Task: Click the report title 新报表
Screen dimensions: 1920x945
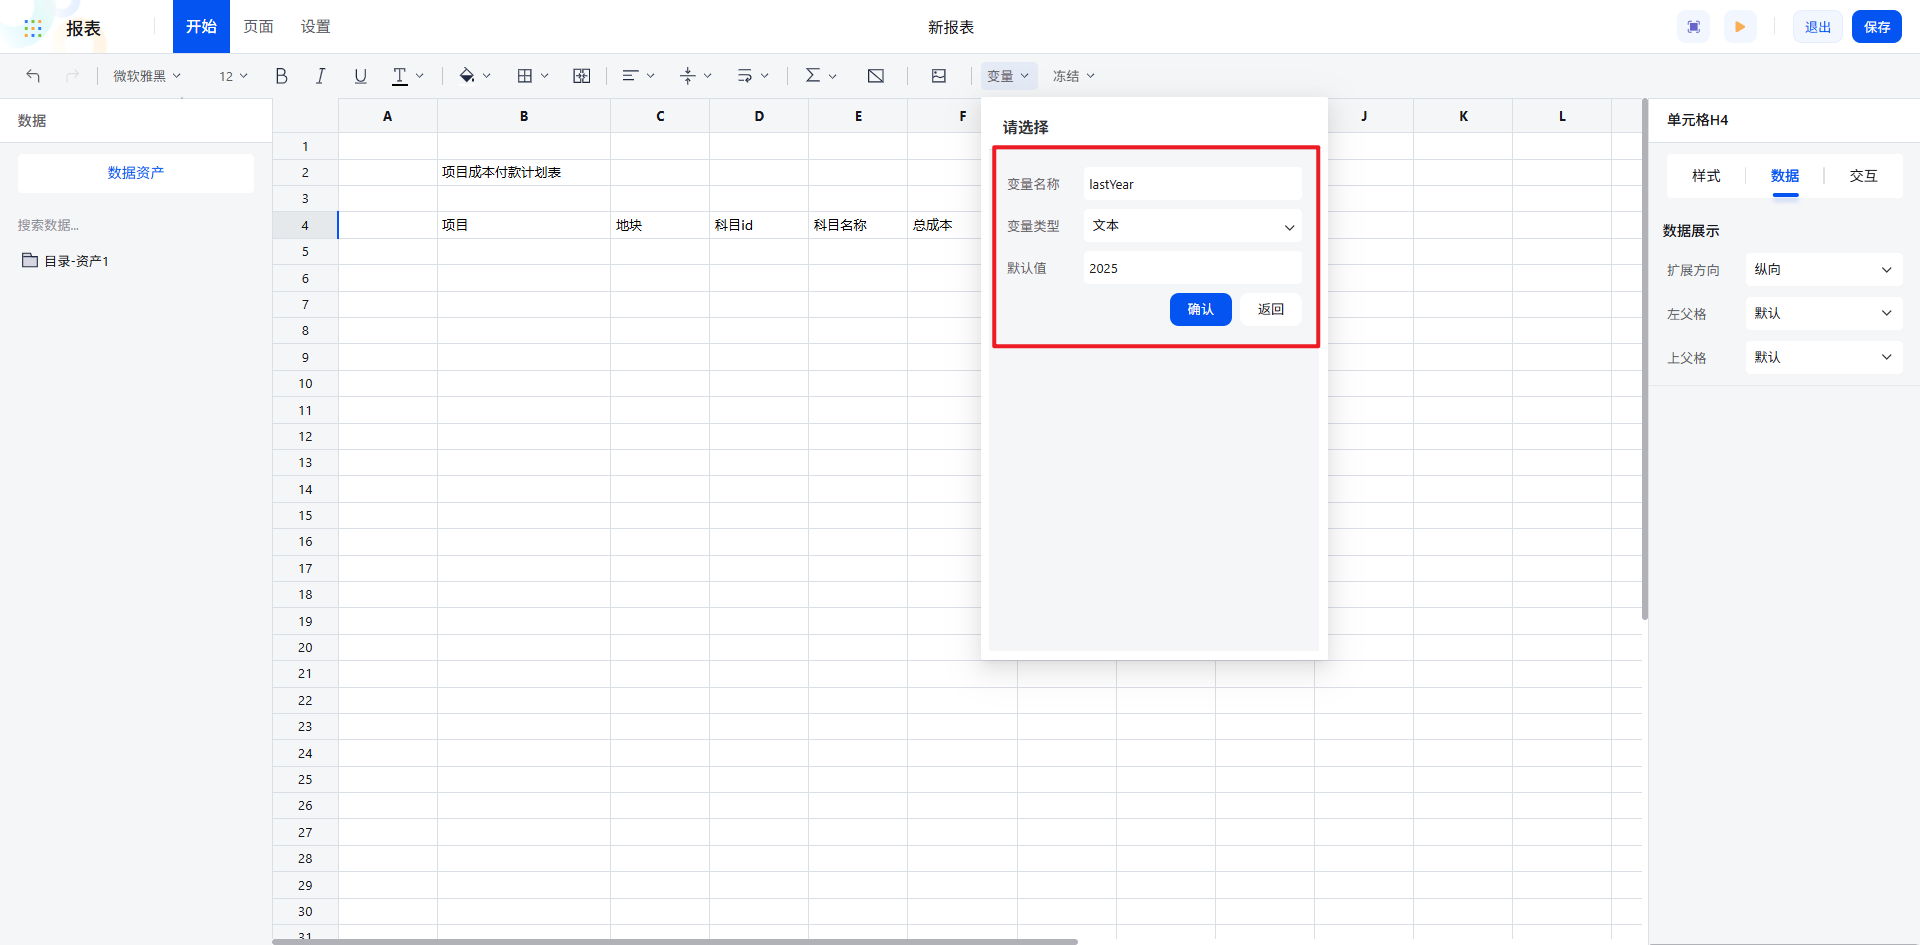Action: click(951, 27)
